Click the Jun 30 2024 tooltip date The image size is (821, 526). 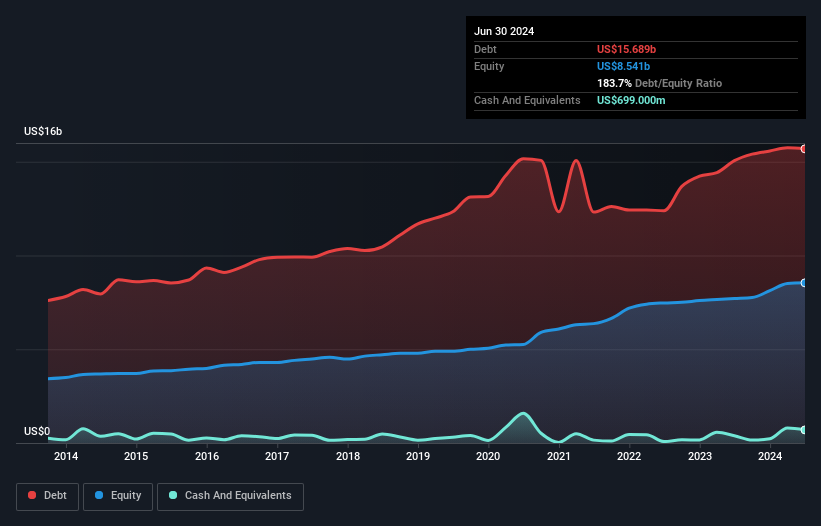coord(504,31)
